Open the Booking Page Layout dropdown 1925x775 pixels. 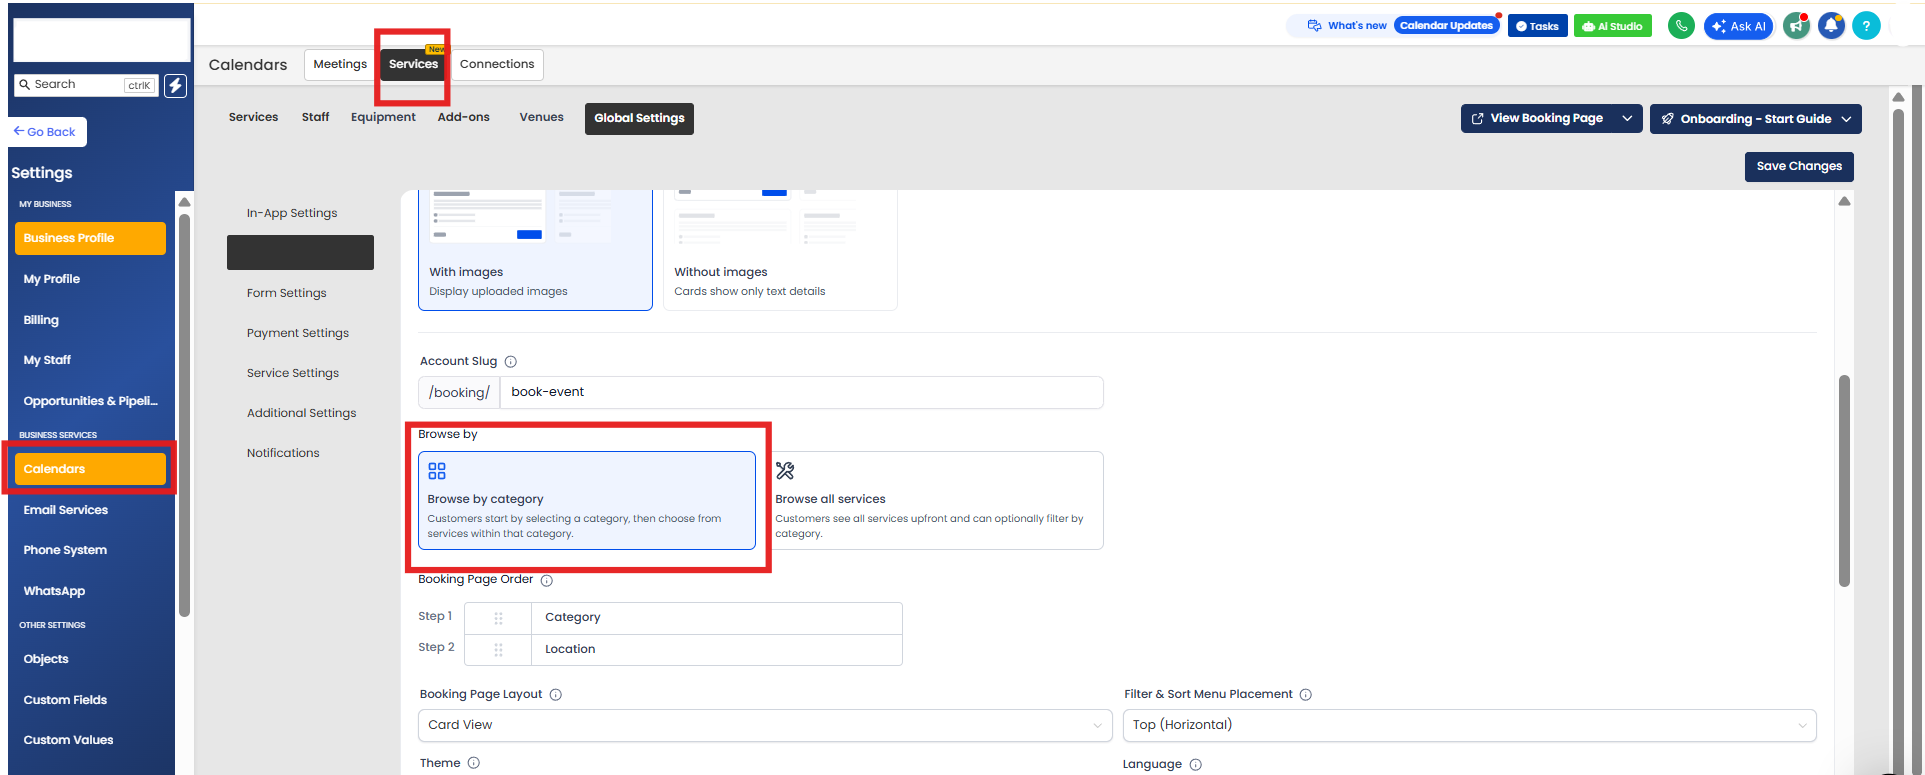tap(764, 726)
